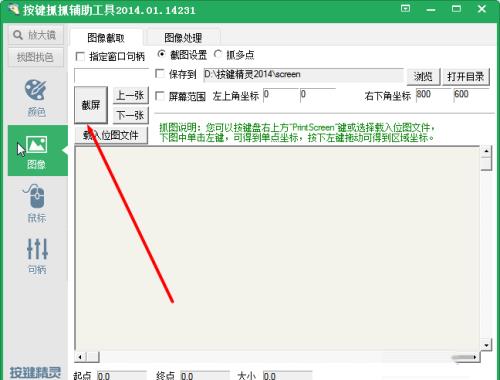
Task: Open the 句柄 handle sliders panel
Action: pos(37,256)
